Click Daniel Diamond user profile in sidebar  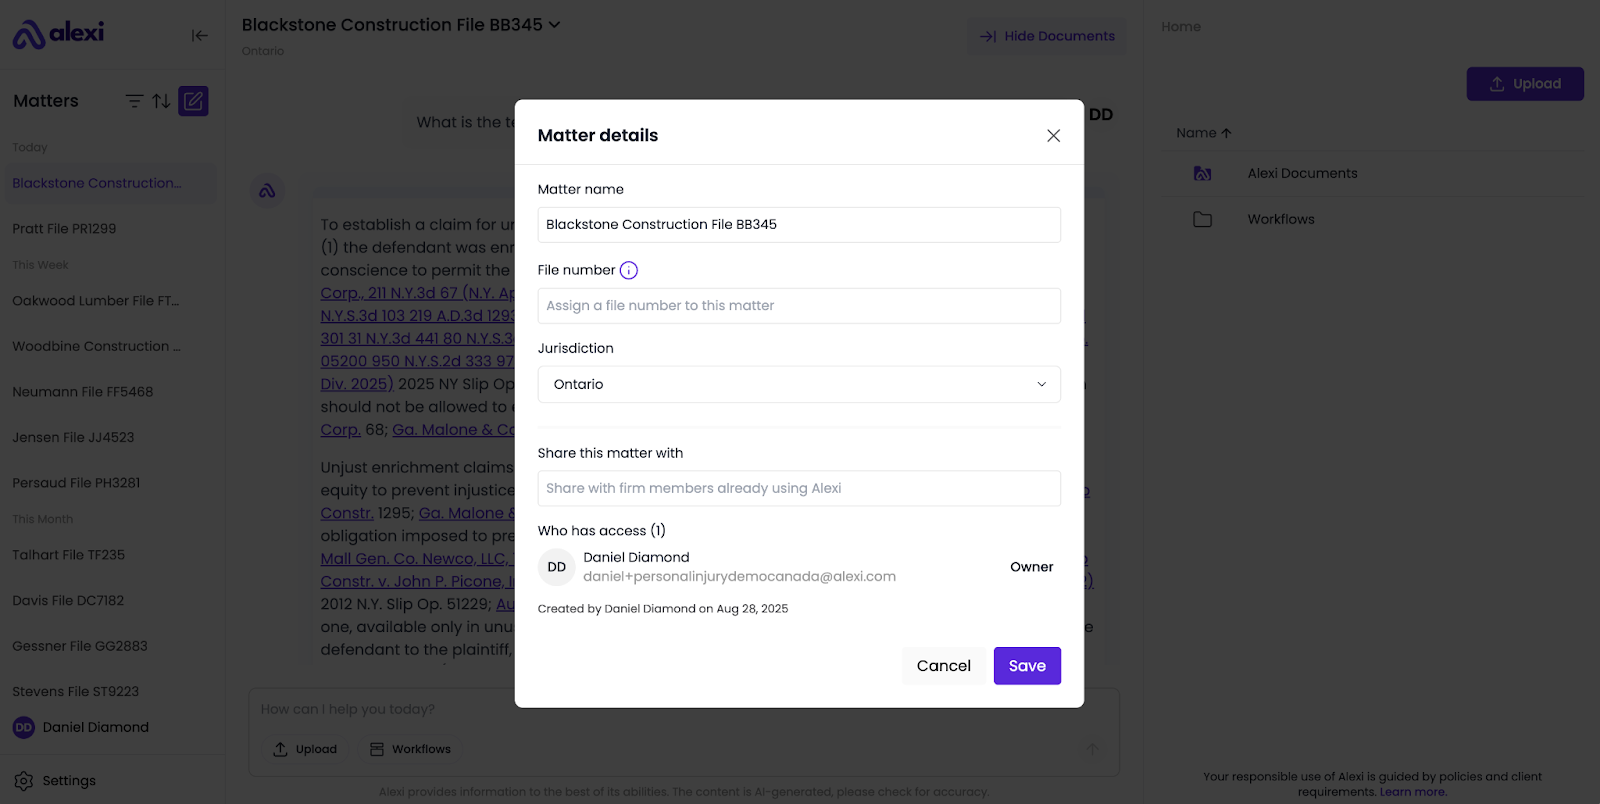point(81,727)
